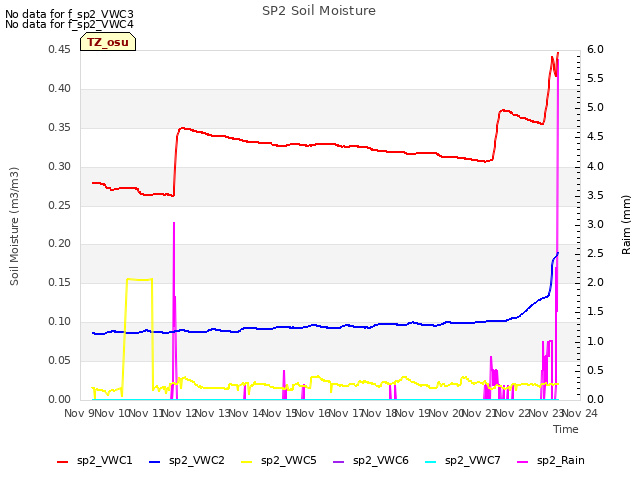Click the 0.30 left axis tick label
The height and width of the screenshot is (480, 640).
[x=60, y=167]
